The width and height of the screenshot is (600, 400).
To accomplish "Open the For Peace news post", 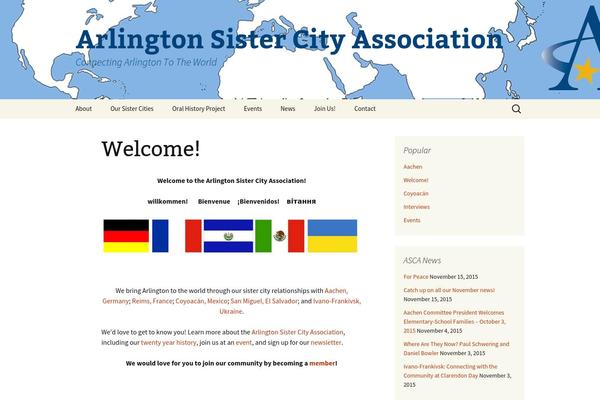I will pos(416,276).
